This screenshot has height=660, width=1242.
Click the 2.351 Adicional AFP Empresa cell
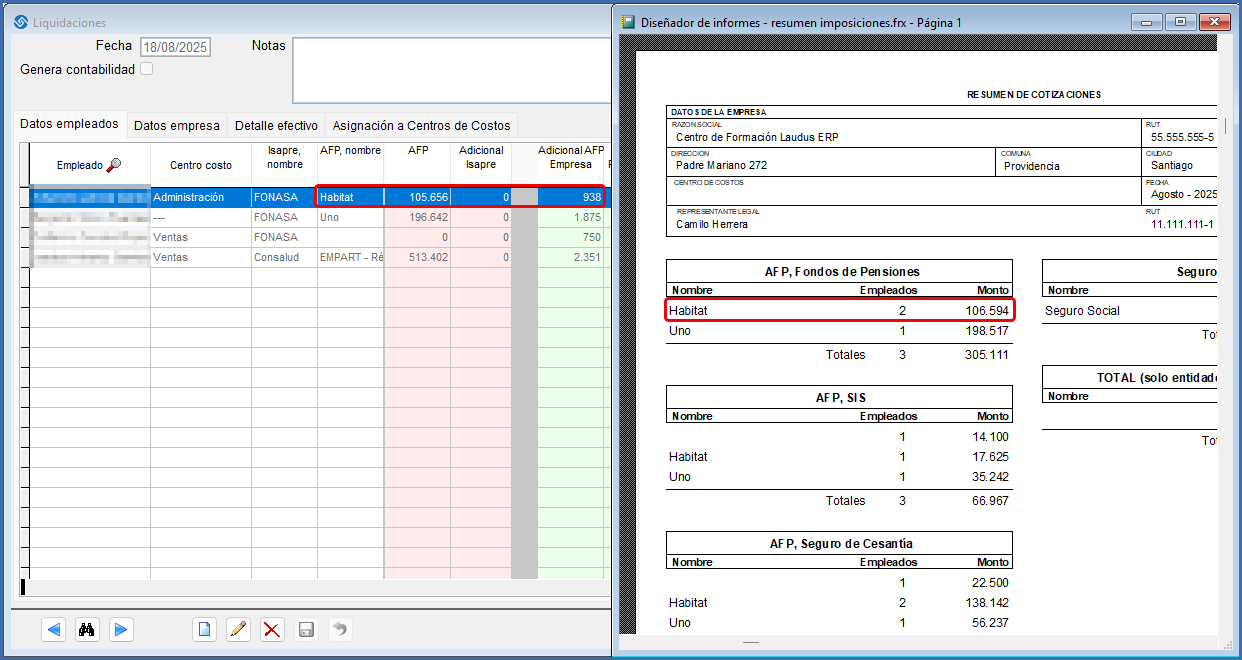(571, 257)
